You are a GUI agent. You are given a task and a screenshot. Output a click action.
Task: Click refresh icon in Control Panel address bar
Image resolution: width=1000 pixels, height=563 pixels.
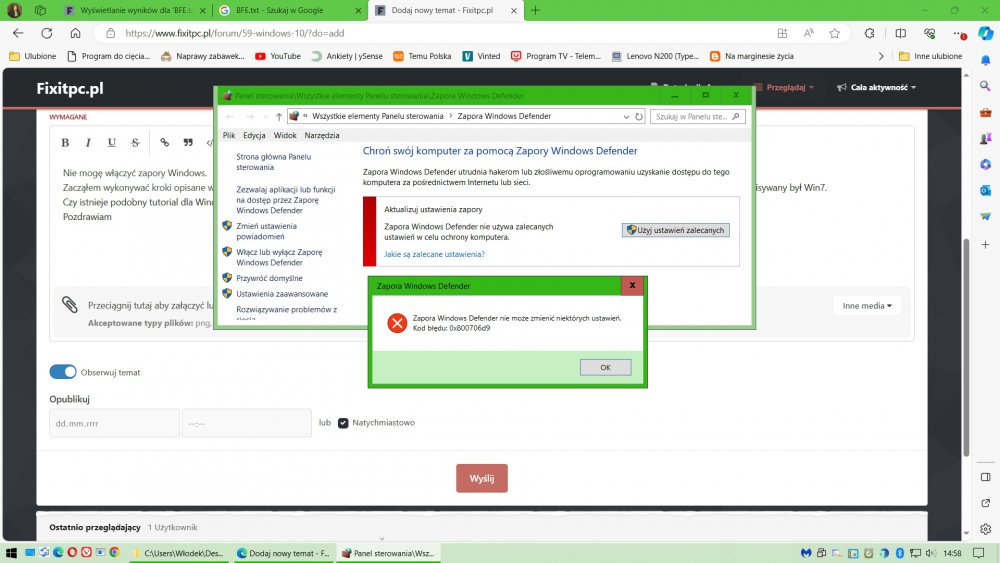point(639,116)
